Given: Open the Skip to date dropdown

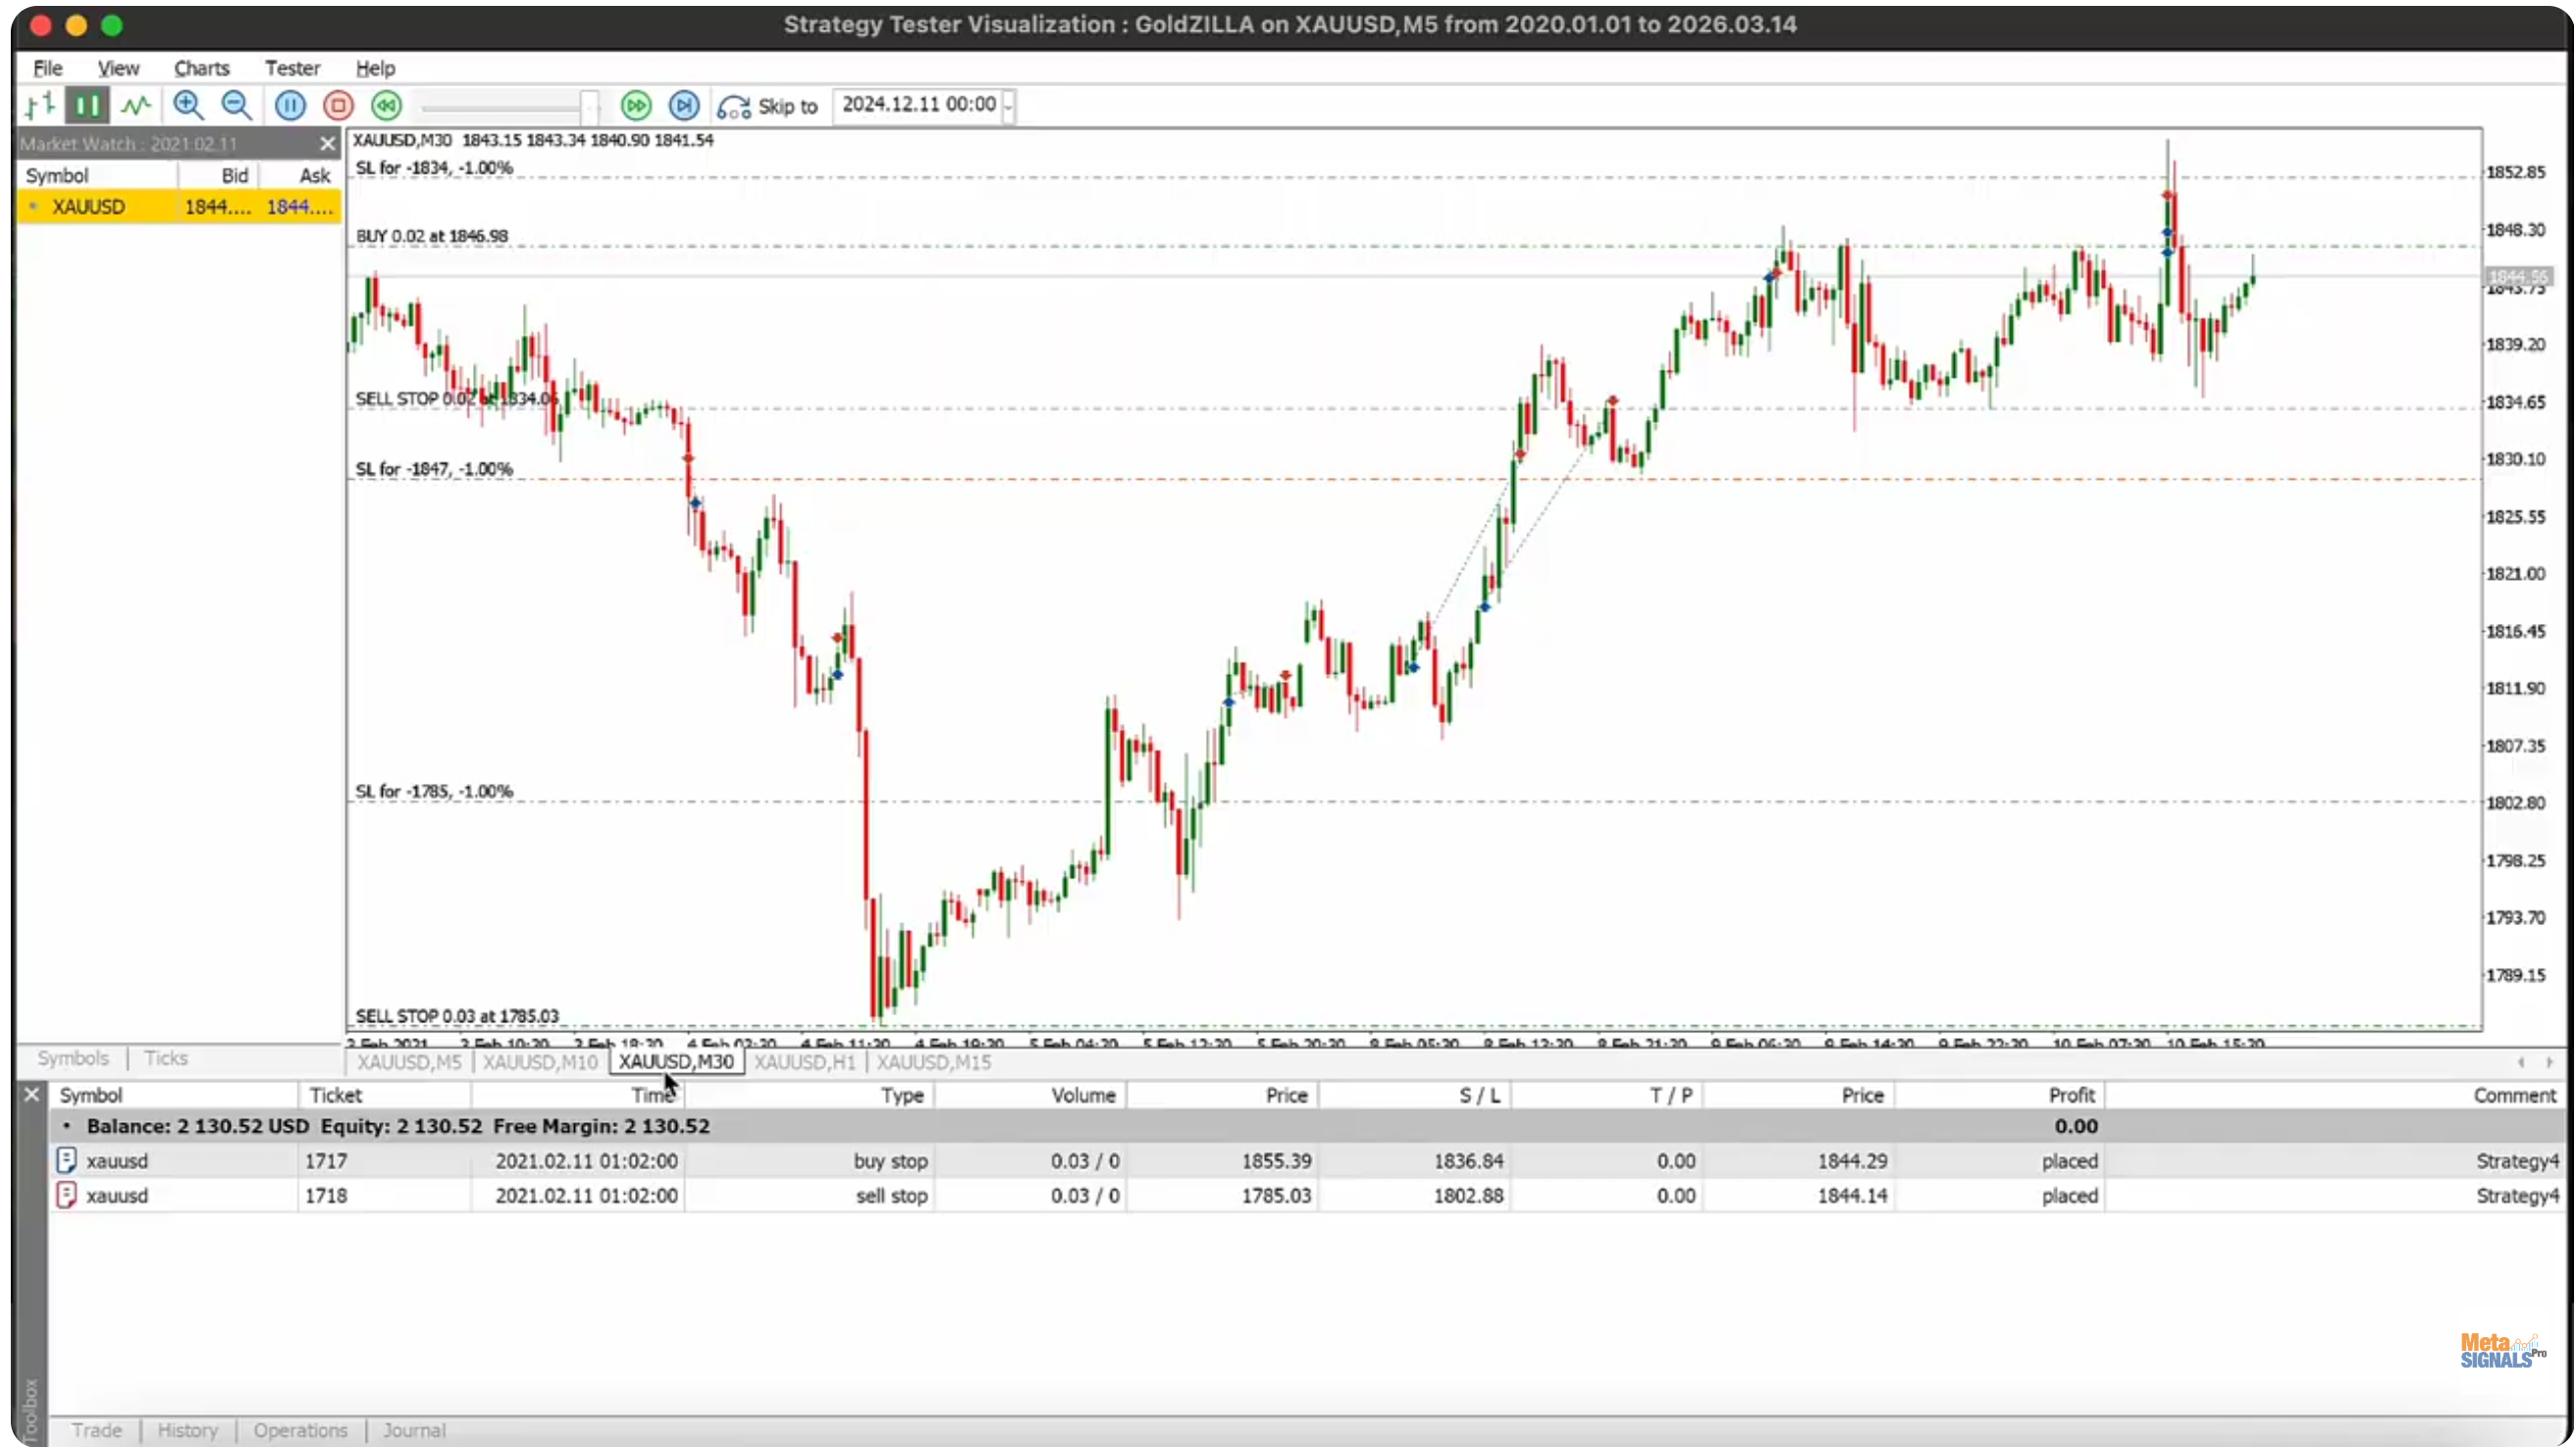Looking at the screenshot, I should click(1009, 106).
